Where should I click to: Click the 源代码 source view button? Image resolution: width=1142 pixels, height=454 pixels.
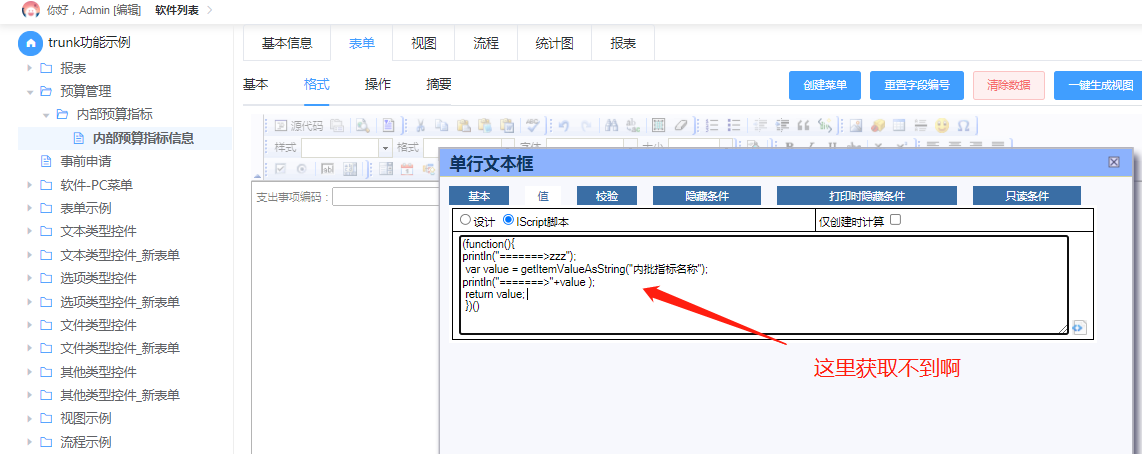(299, 125)
